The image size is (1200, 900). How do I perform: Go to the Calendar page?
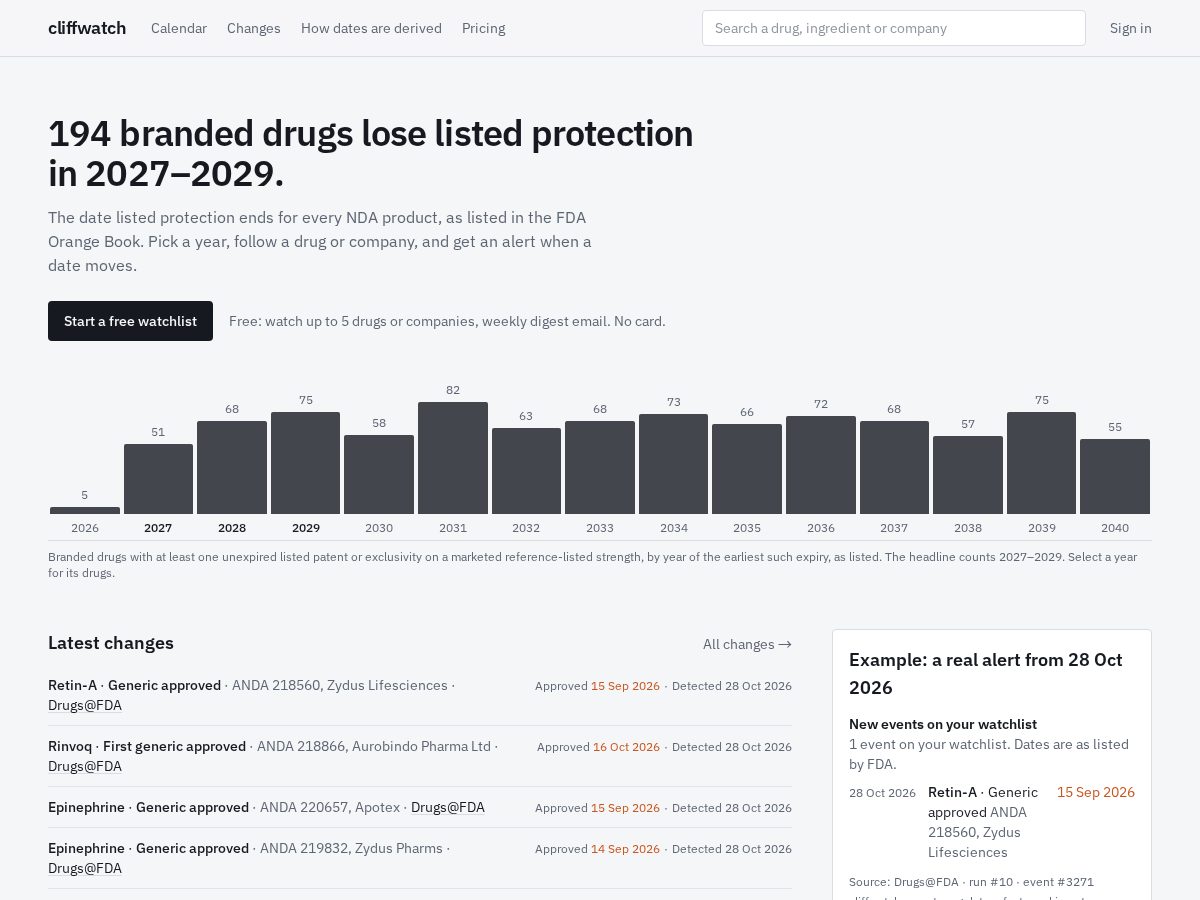pyautogui.click(x=179, y=28)
